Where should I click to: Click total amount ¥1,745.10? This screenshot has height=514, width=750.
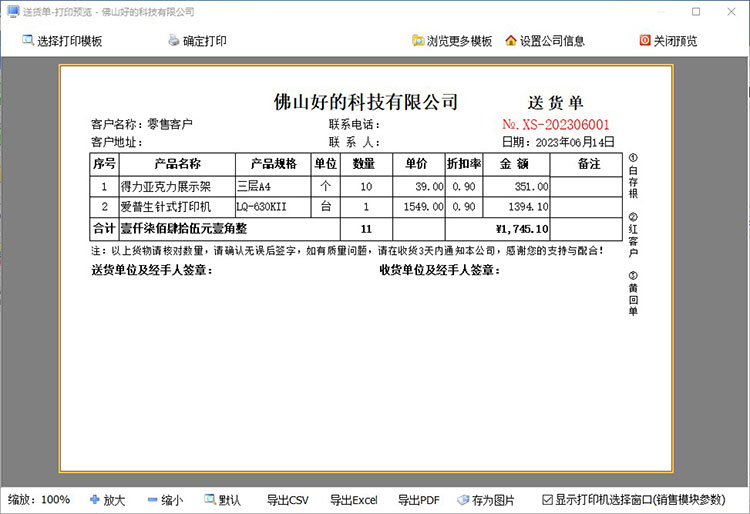(x=522, y=229)
